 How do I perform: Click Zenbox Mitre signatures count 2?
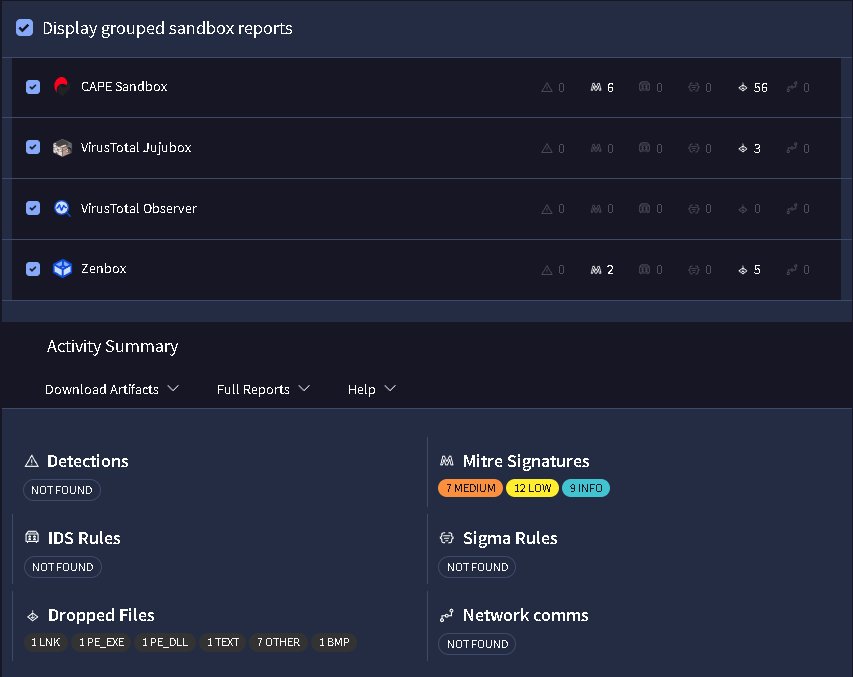point(610,270)
